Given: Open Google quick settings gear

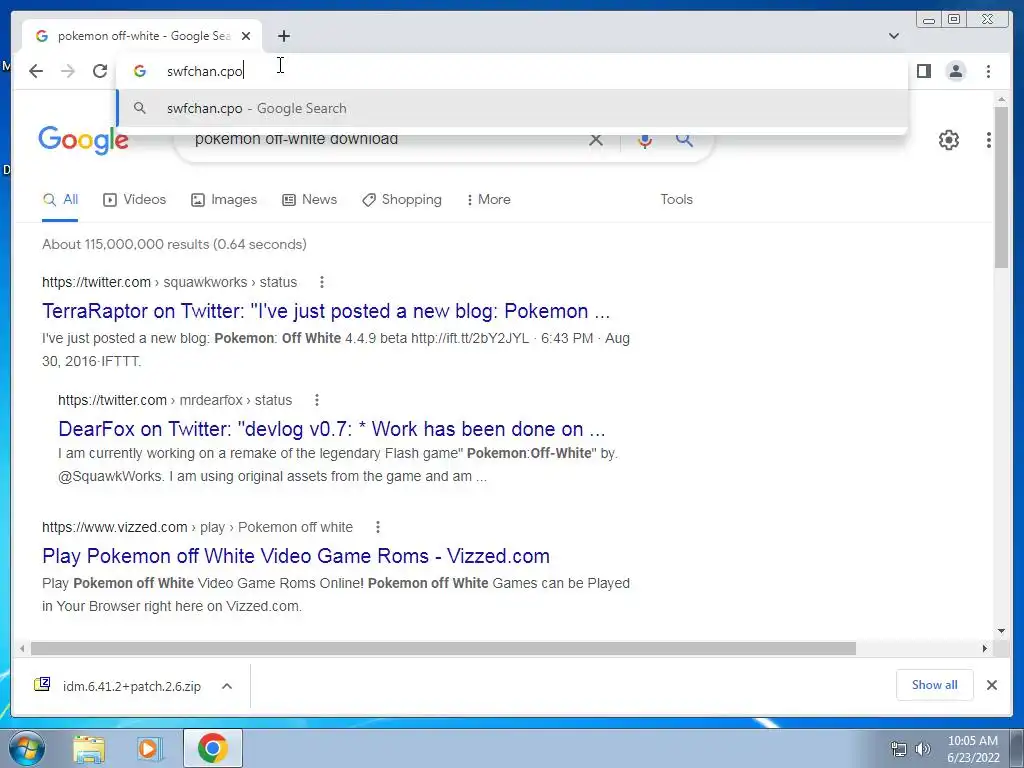Looking at the screenshot, I should tap(948, 140).
